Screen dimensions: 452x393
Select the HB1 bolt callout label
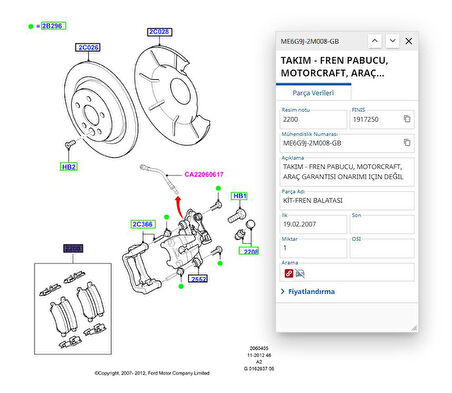click(x=240, y=196)
